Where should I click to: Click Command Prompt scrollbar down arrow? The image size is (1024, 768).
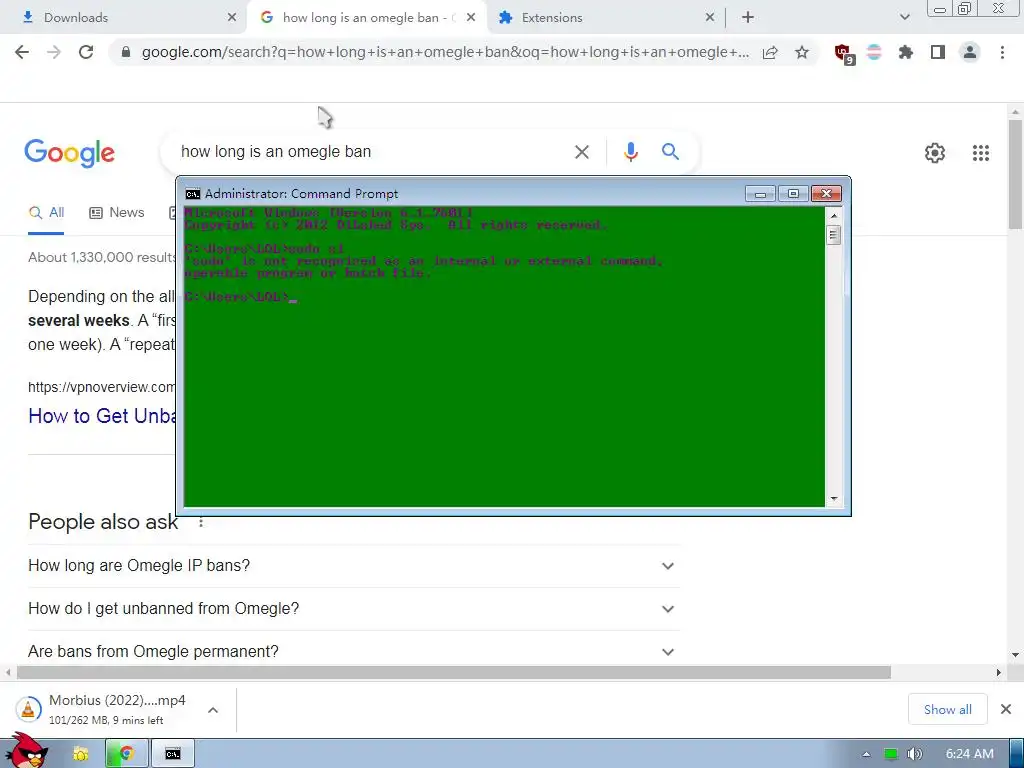(x=834, y=499)
